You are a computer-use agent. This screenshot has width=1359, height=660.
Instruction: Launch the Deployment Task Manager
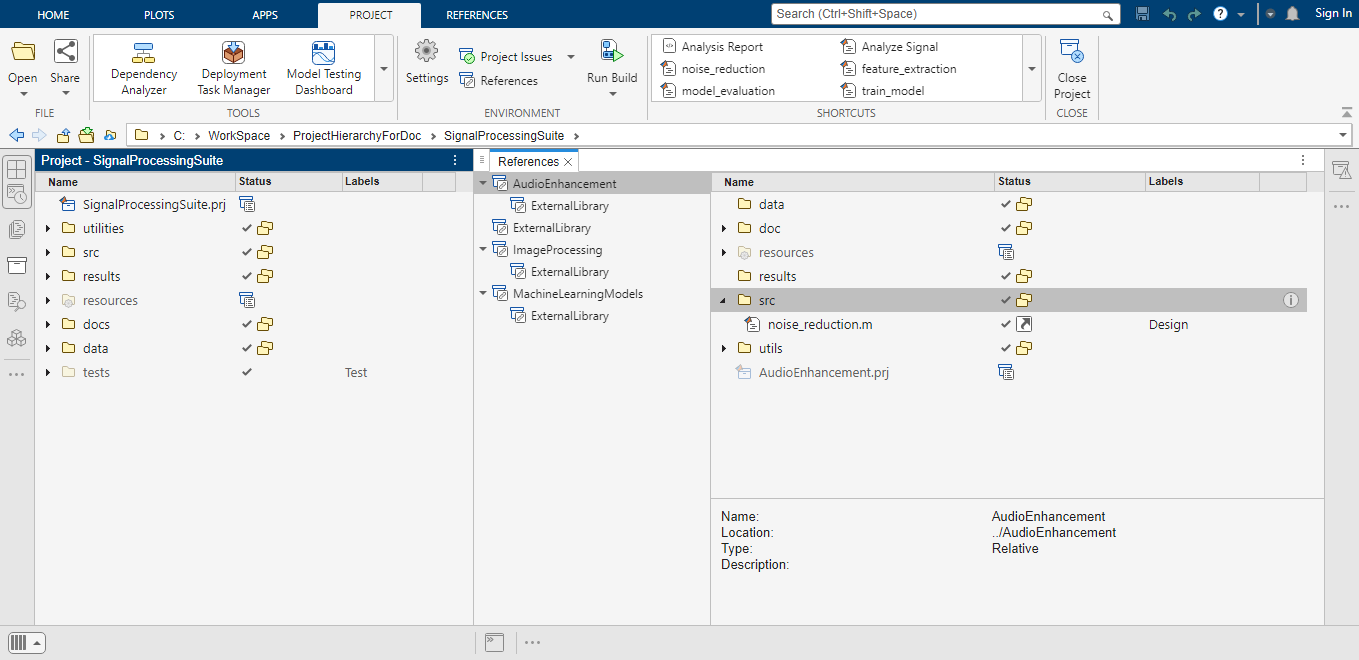233,66
